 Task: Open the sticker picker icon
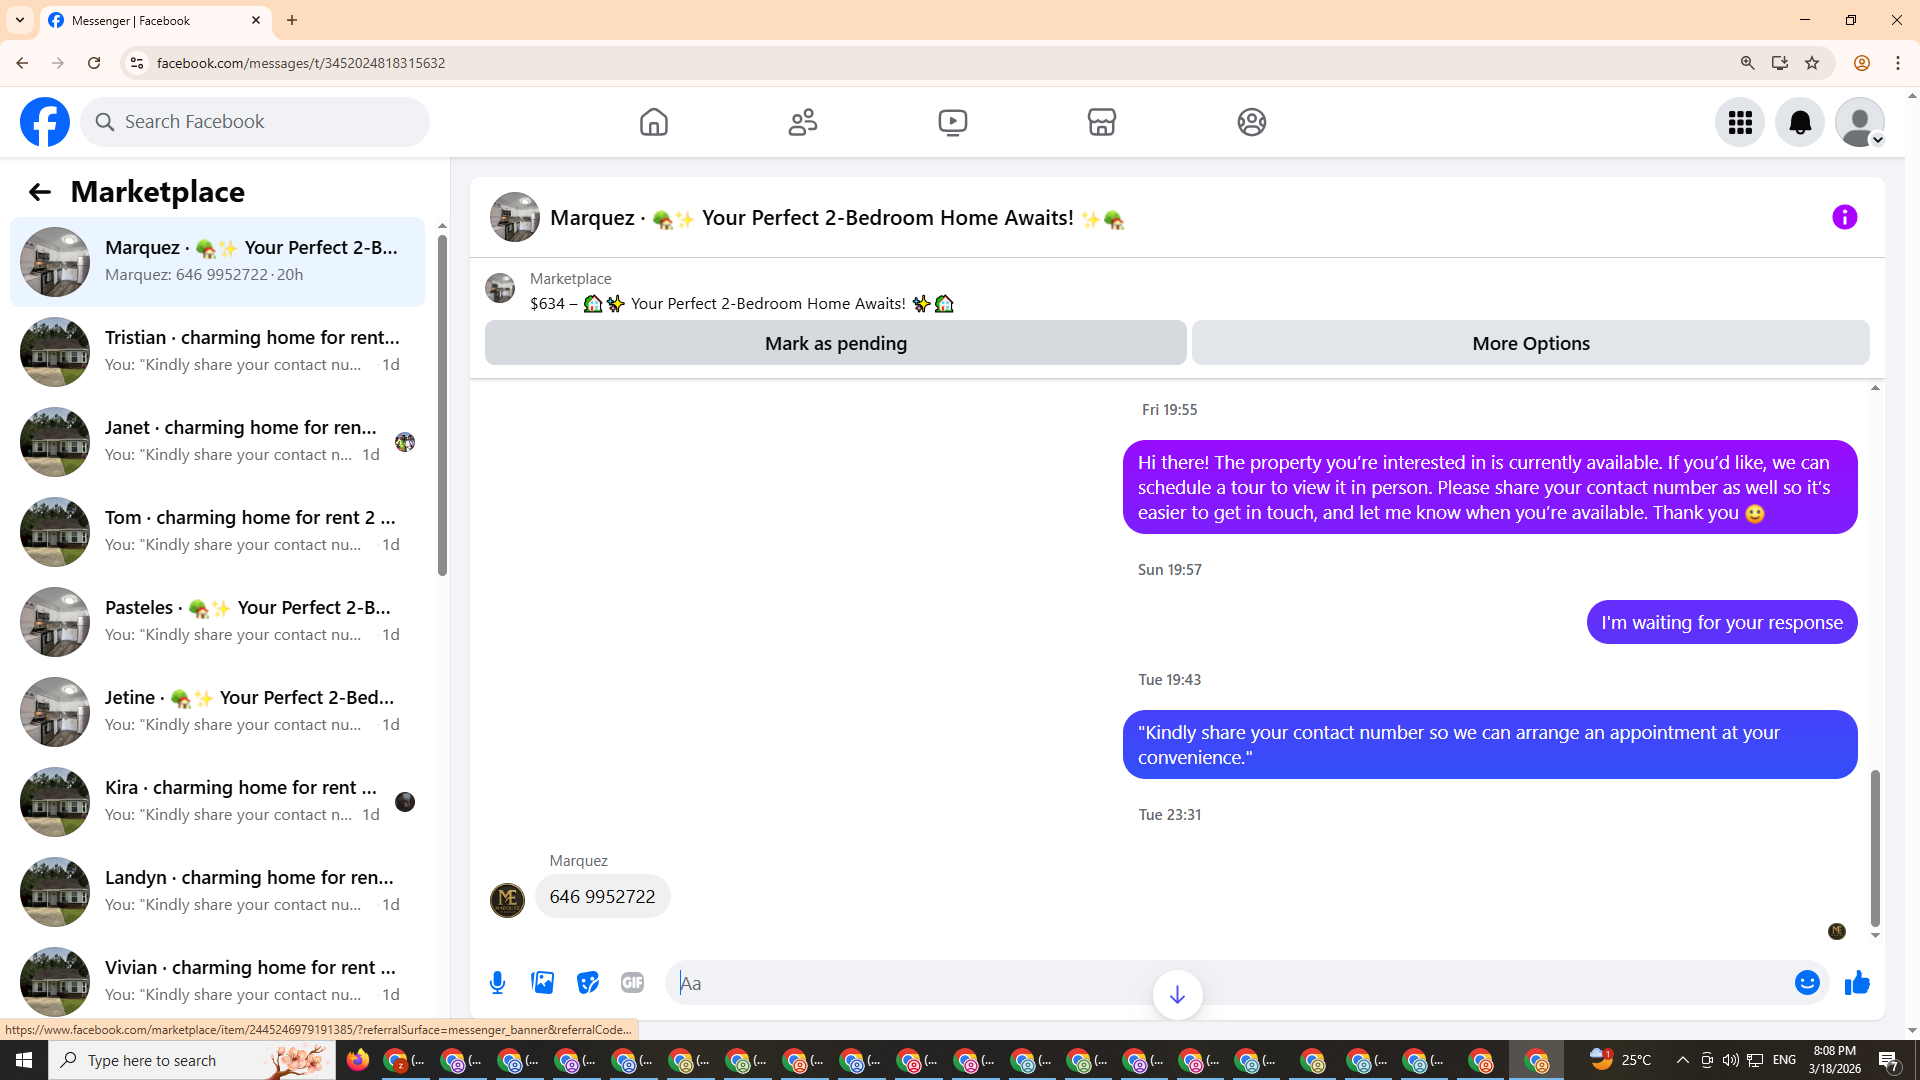tap(588, 983)
